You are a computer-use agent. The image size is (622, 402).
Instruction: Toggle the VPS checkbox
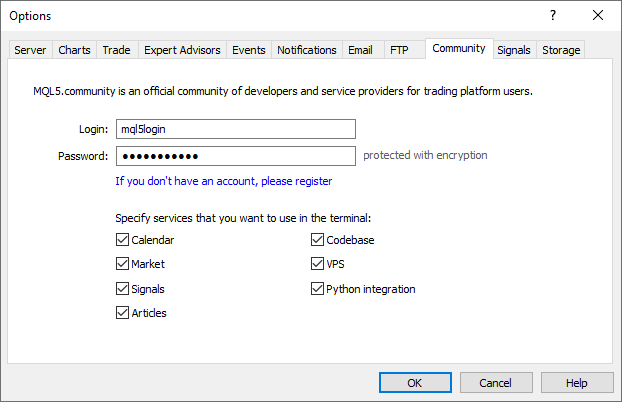[x=317, y=264]
